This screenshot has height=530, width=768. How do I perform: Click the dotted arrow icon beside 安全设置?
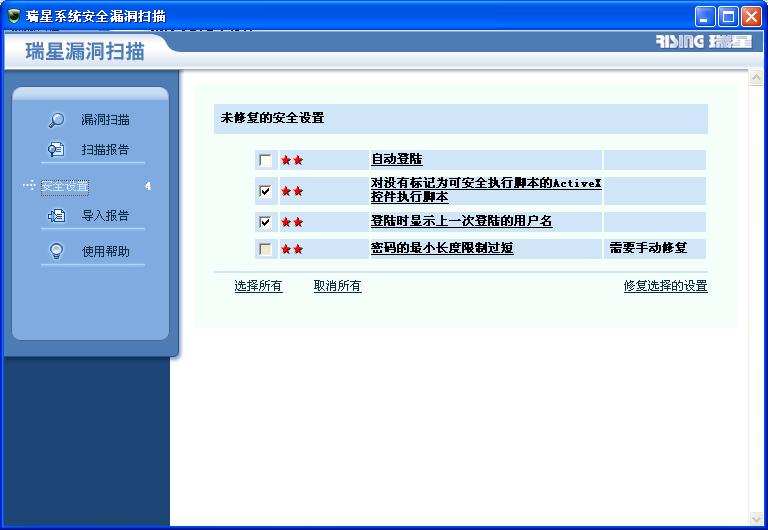(29, 186)
